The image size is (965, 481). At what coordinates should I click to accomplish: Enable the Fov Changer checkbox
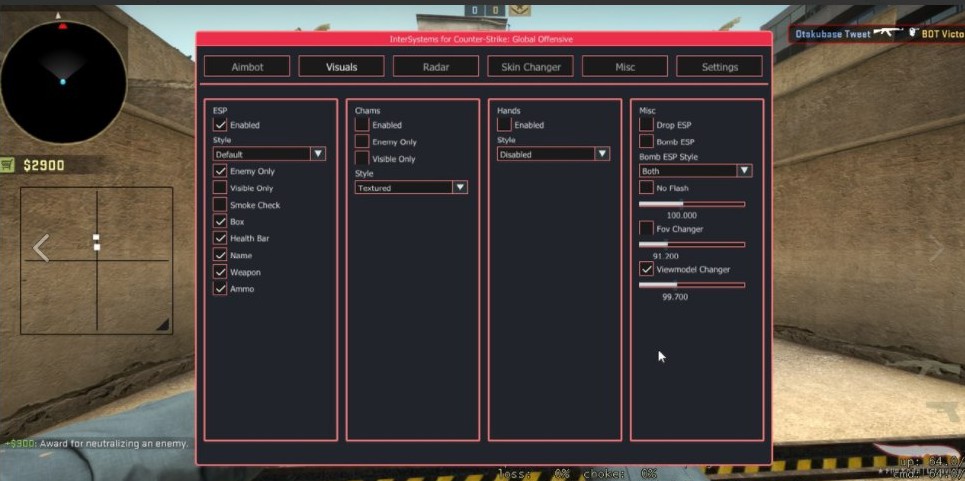click(x=646, y=228)
